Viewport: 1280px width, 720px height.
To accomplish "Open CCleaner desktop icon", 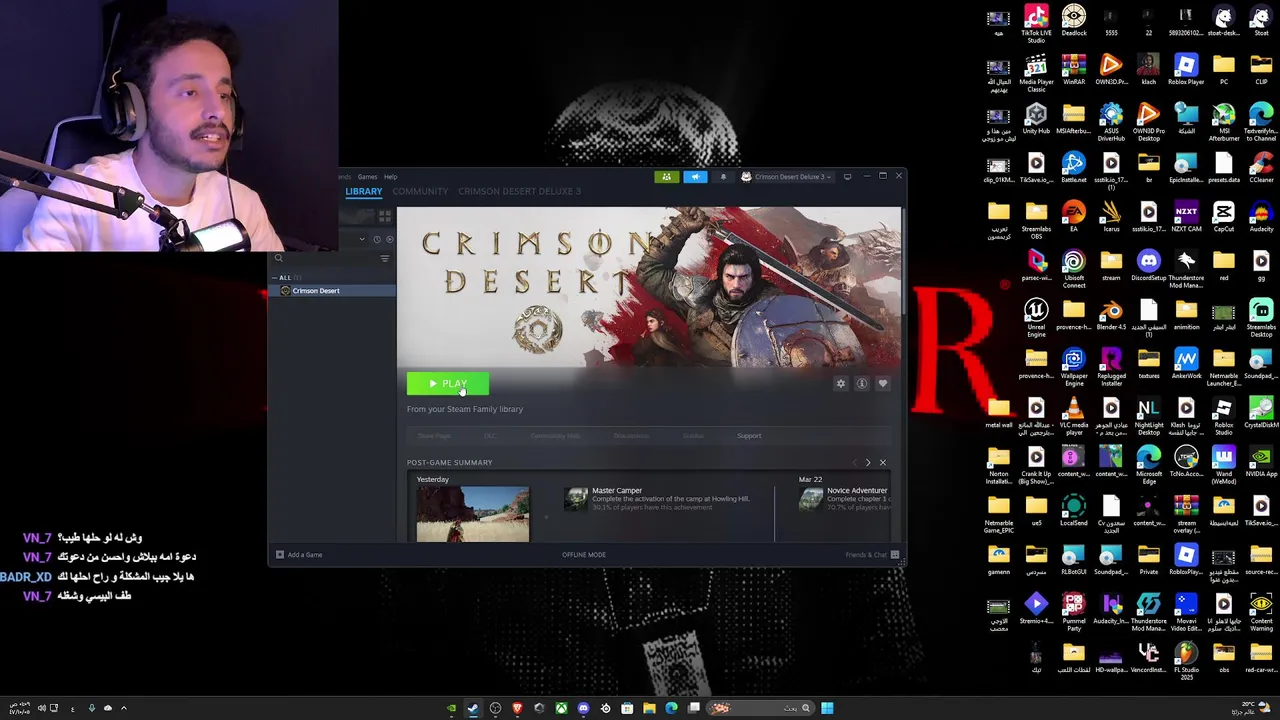I will coord(1261,168).
